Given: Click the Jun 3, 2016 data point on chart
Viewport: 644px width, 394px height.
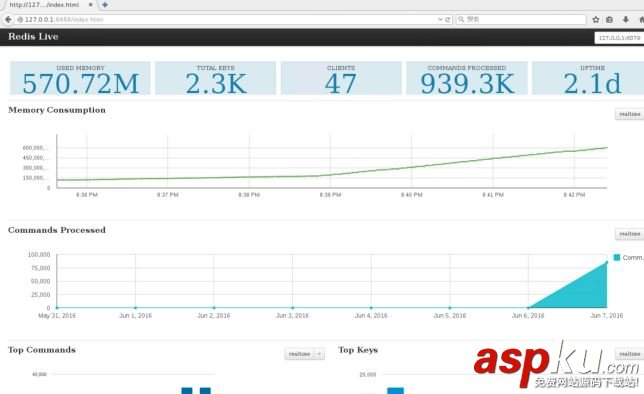Looking at the screenshot, I should click(292, 307).
